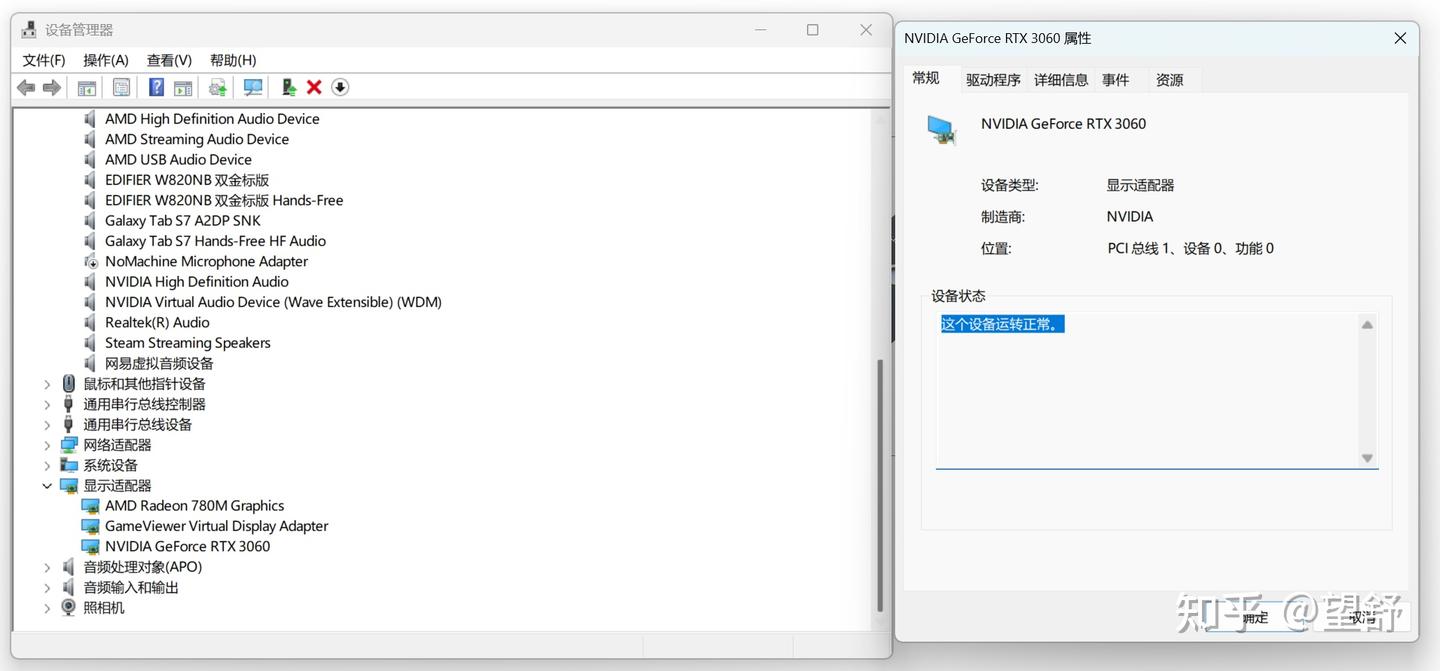Open the 帮助(H) menu
Image resolution: width=1440 pixels, height=671 pixels.
tap(233, 61)
